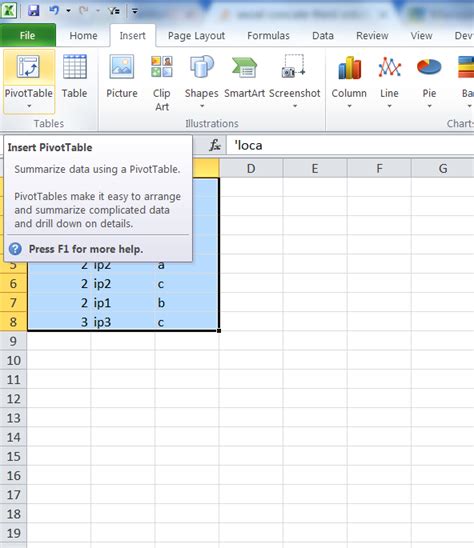Screen dimensions: 474x548
Task: Click the fx insert function button
Action: pos(215,145)
